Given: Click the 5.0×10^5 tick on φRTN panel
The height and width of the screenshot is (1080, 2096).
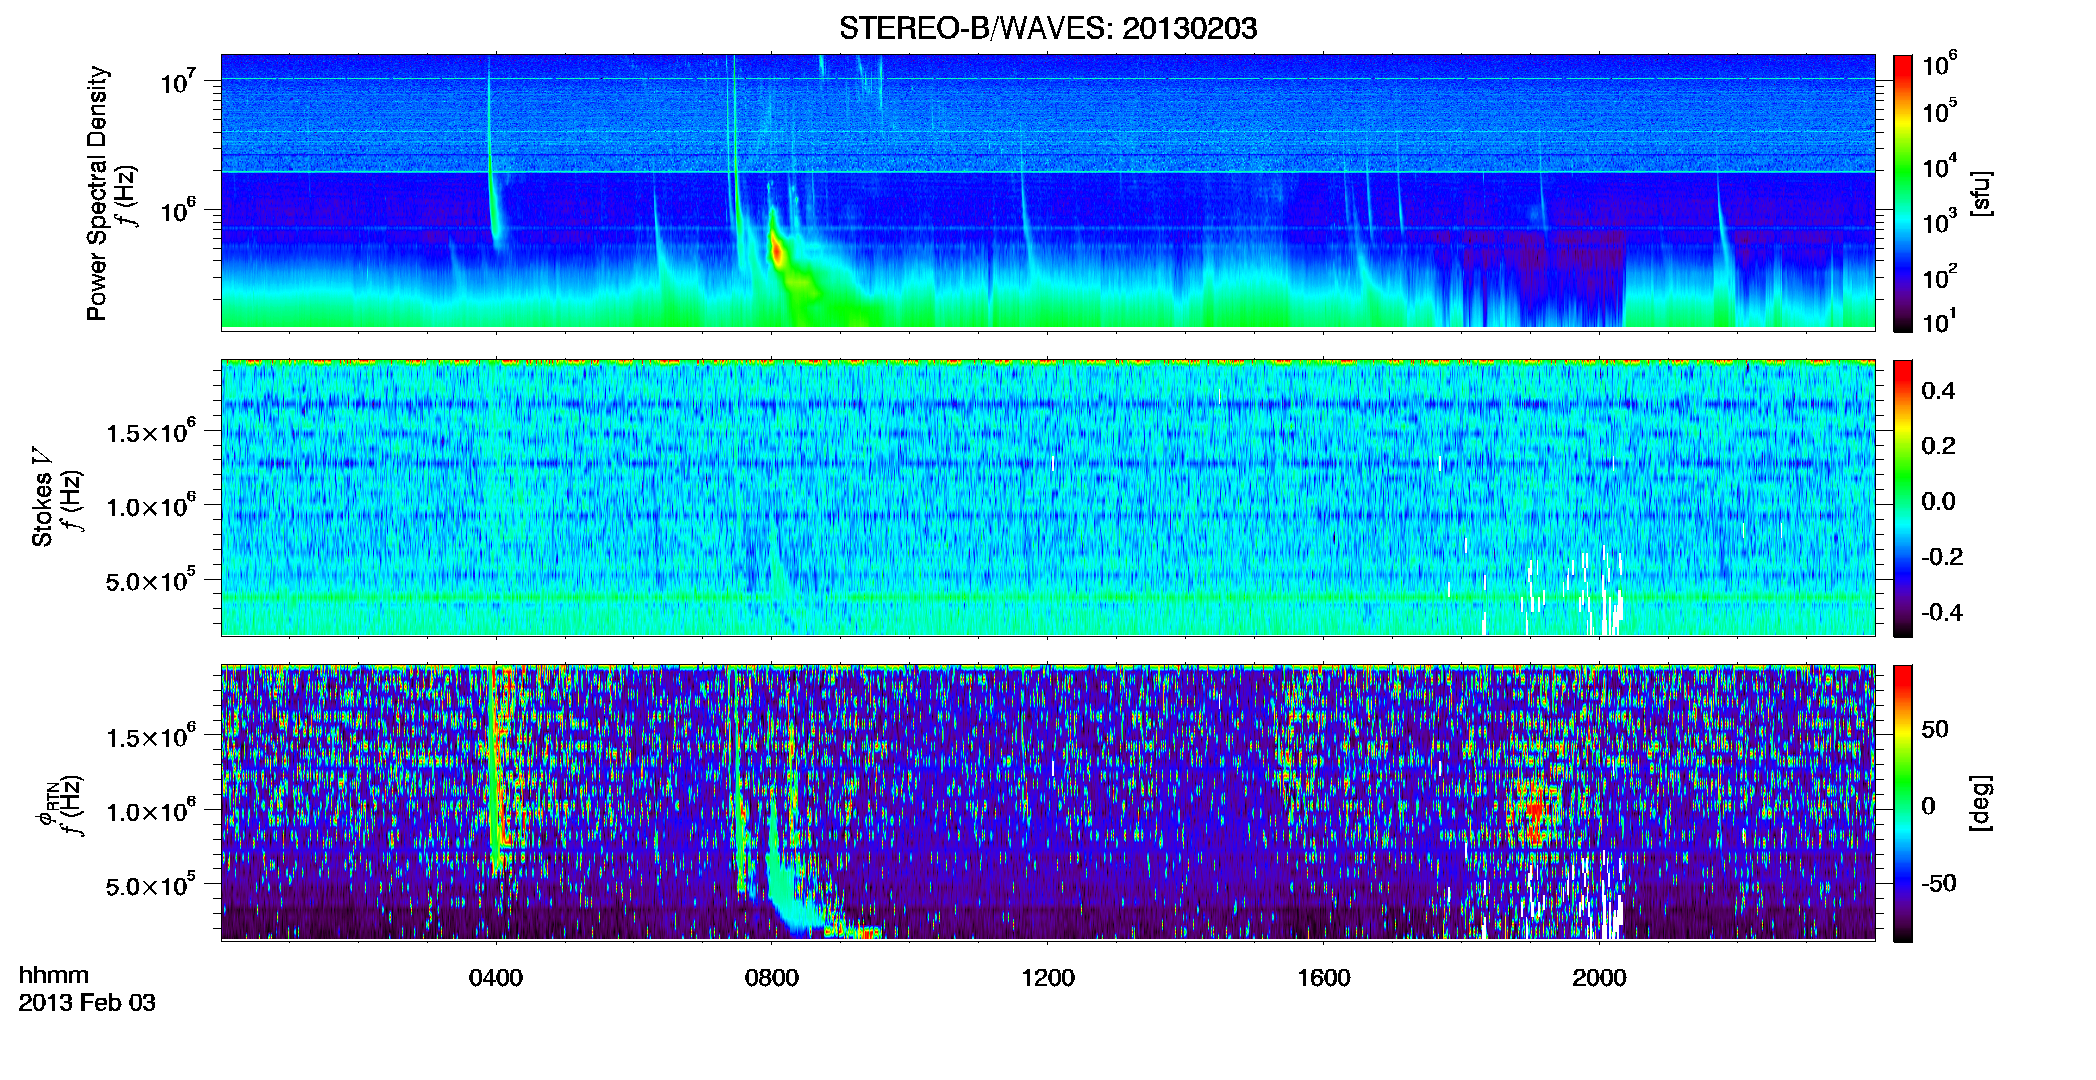Looking at the screenshot, I should point(151,885).
